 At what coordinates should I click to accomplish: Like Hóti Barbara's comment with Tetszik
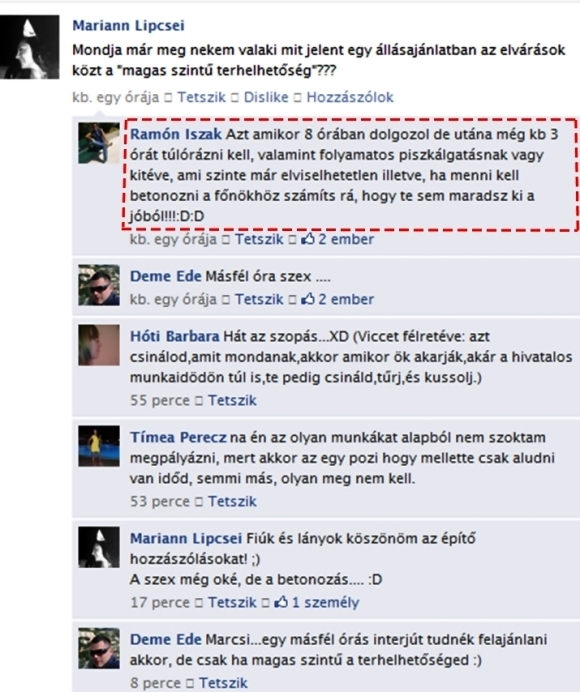pos(232,400)
